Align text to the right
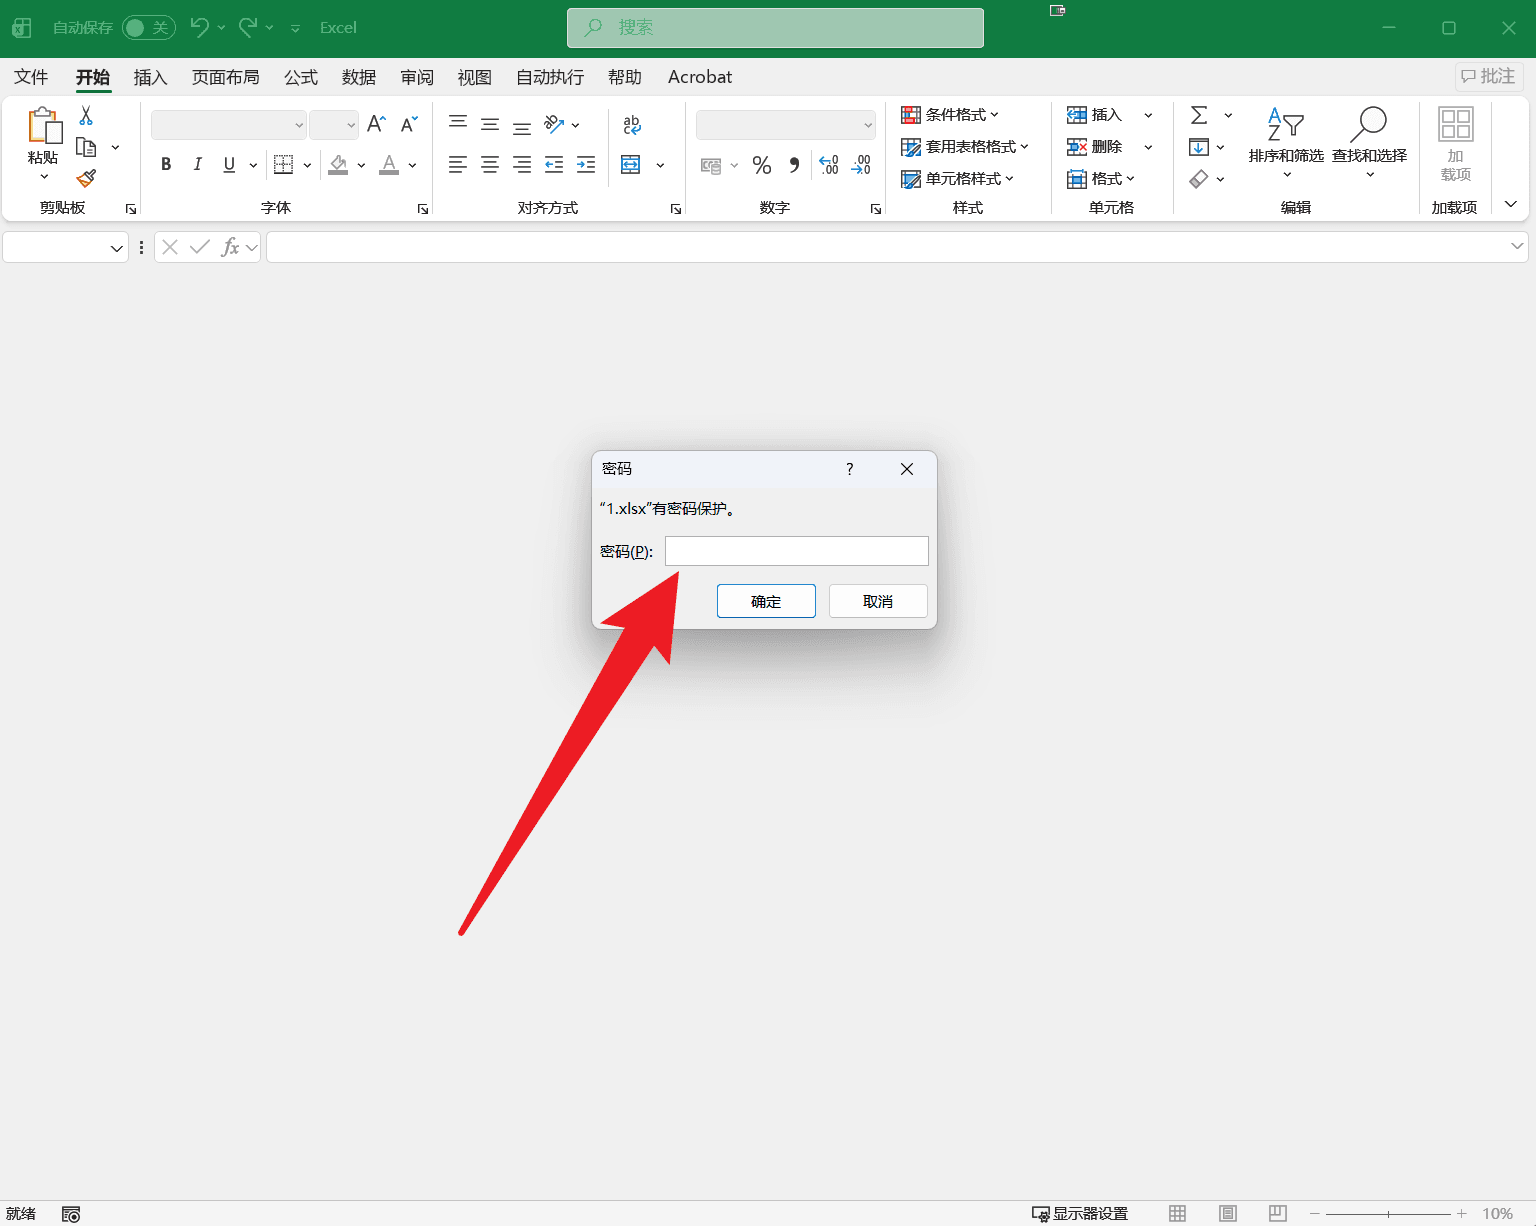 [522, 165]
